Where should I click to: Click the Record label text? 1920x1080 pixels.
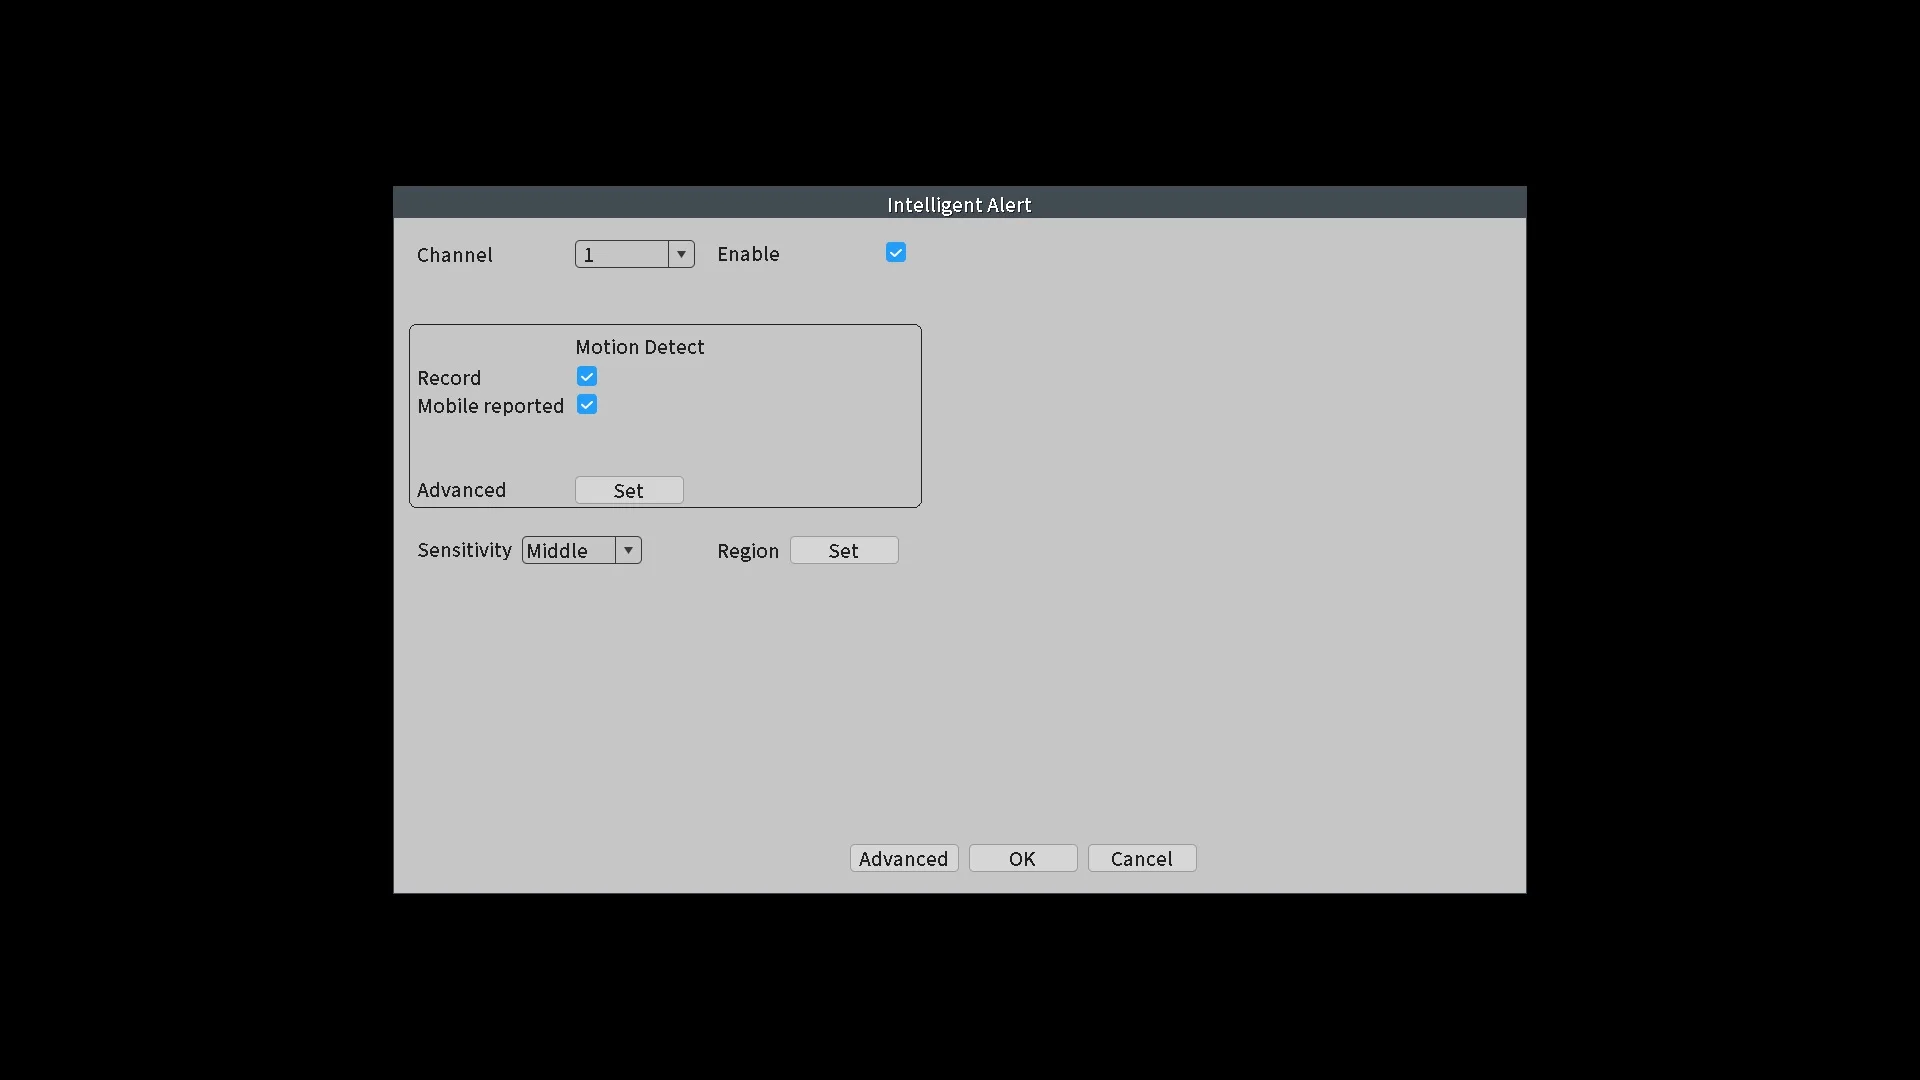click(449, 378)
